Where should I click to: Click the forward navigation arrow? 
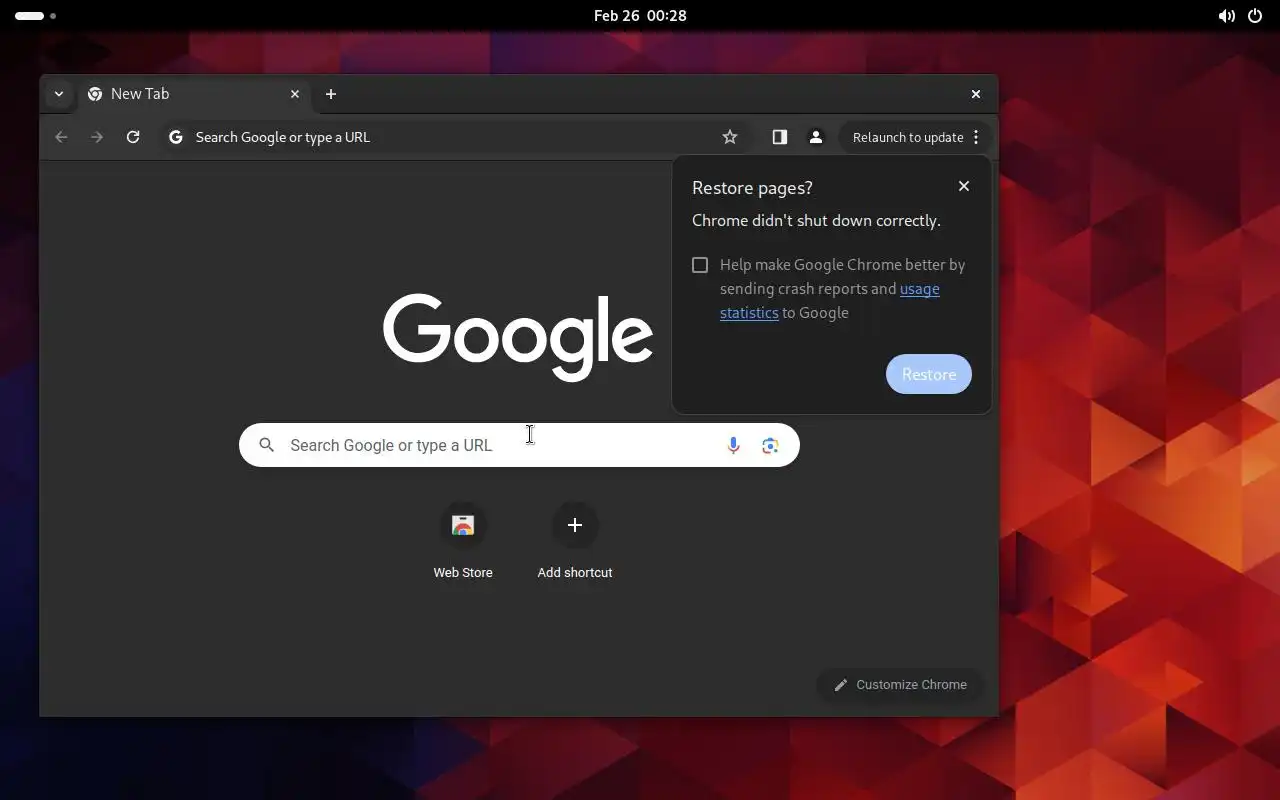[97, 137]
